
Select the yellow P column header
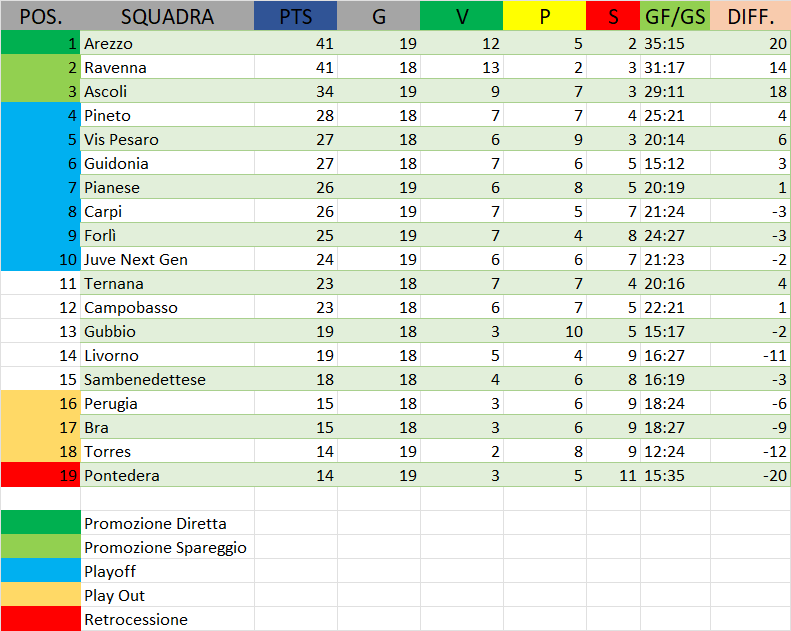(x=544, y=16)
